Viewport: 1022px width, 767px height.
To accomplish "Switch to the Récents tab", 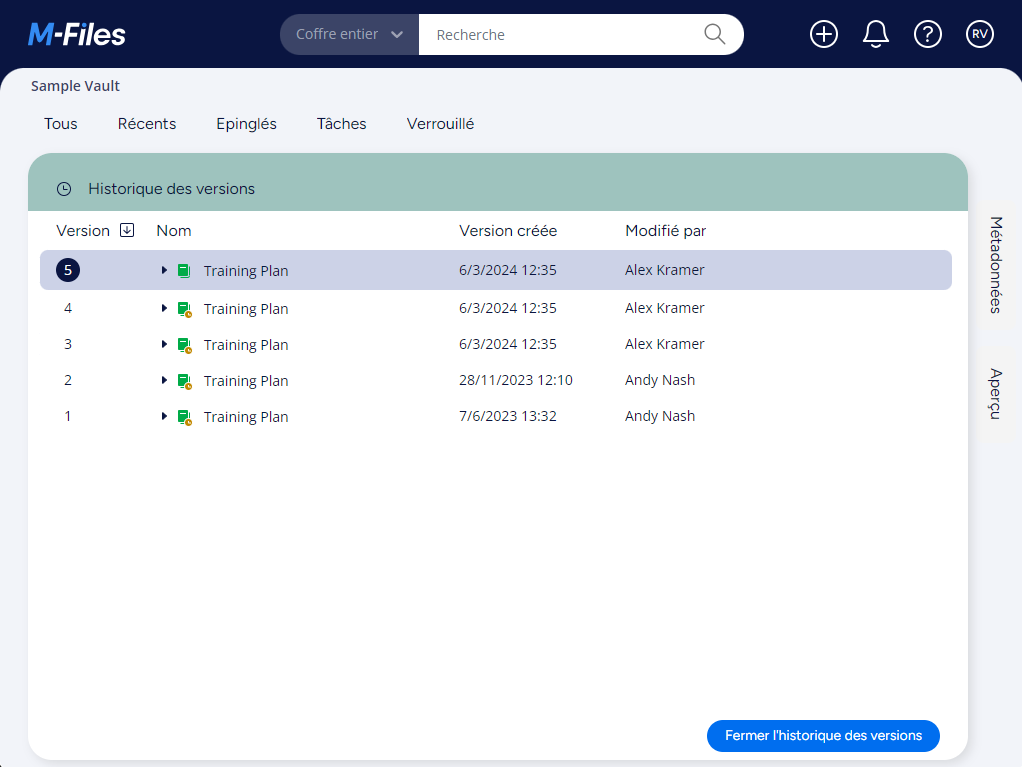I will (147, 124).
